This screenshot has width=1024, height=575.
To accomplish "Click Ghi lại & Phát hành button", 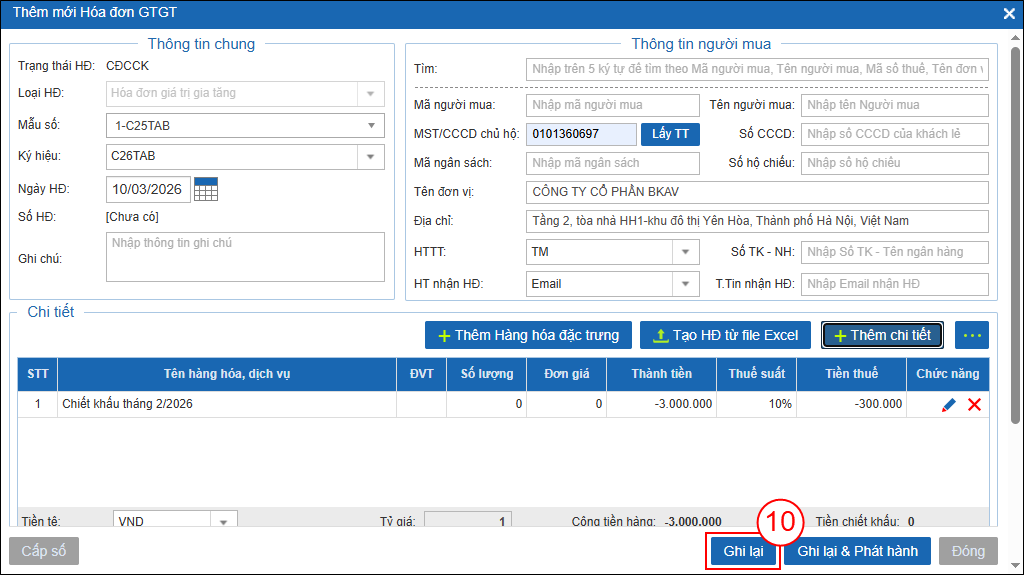I will pos(857,551).
